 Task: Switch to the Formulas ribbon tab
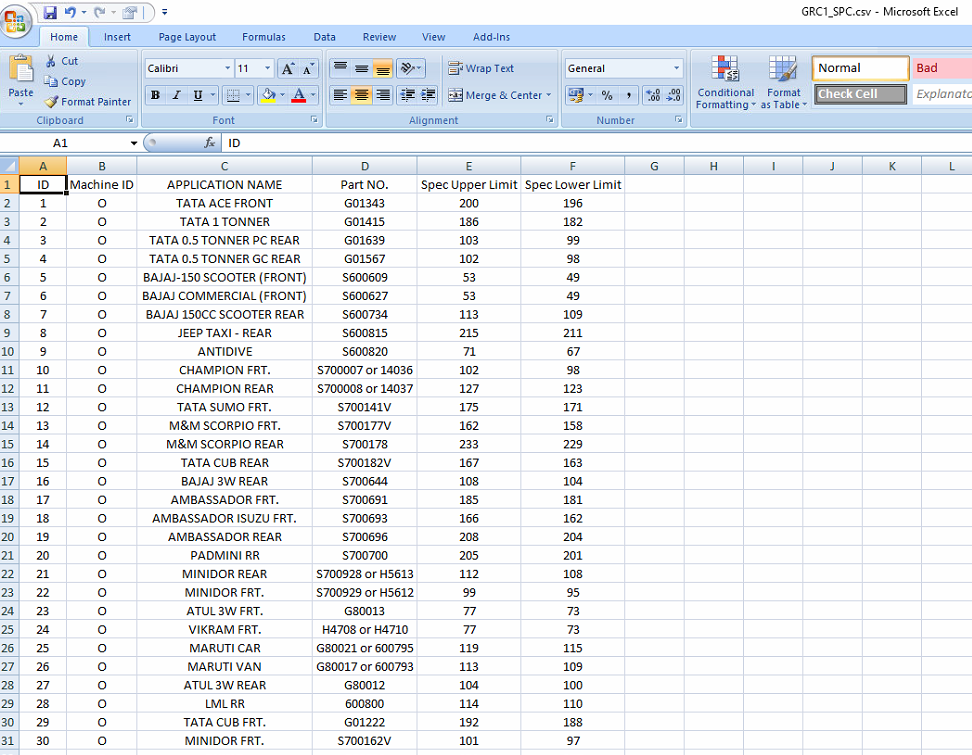click(x=263, y=37)
